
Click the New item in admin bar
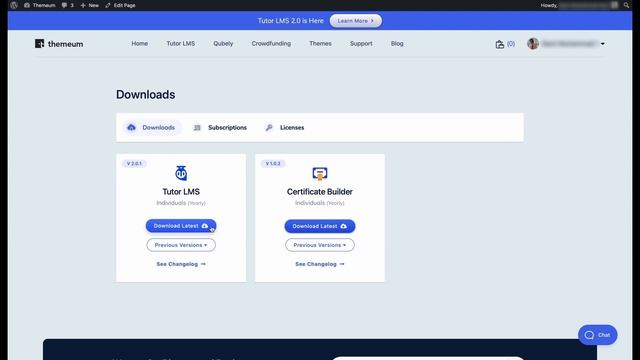pyautogui.click(x=90, y=5)
